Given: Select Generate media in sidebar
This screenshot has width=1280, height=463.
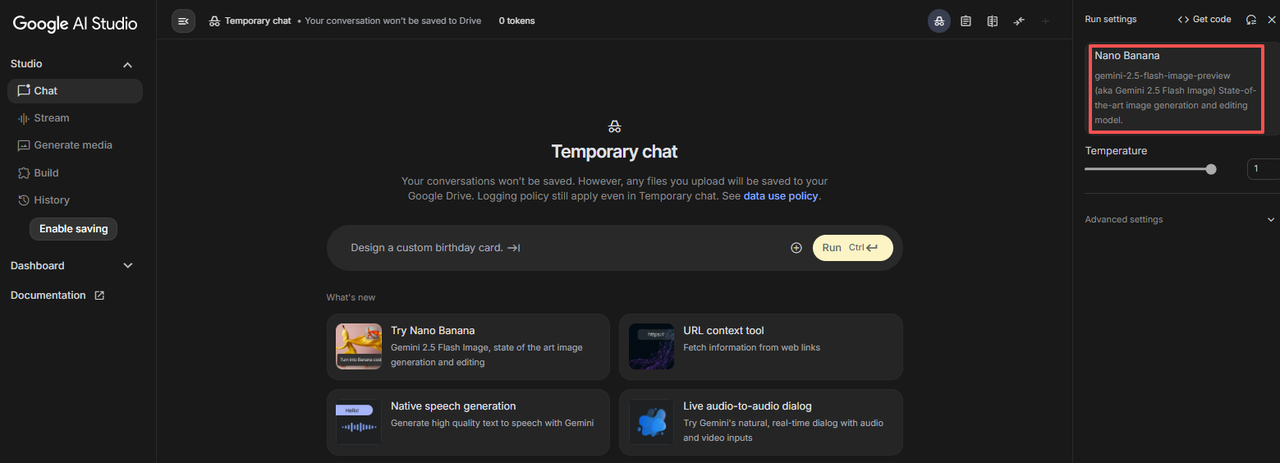Looking at the screenshot, I should (x=72, y=145).
